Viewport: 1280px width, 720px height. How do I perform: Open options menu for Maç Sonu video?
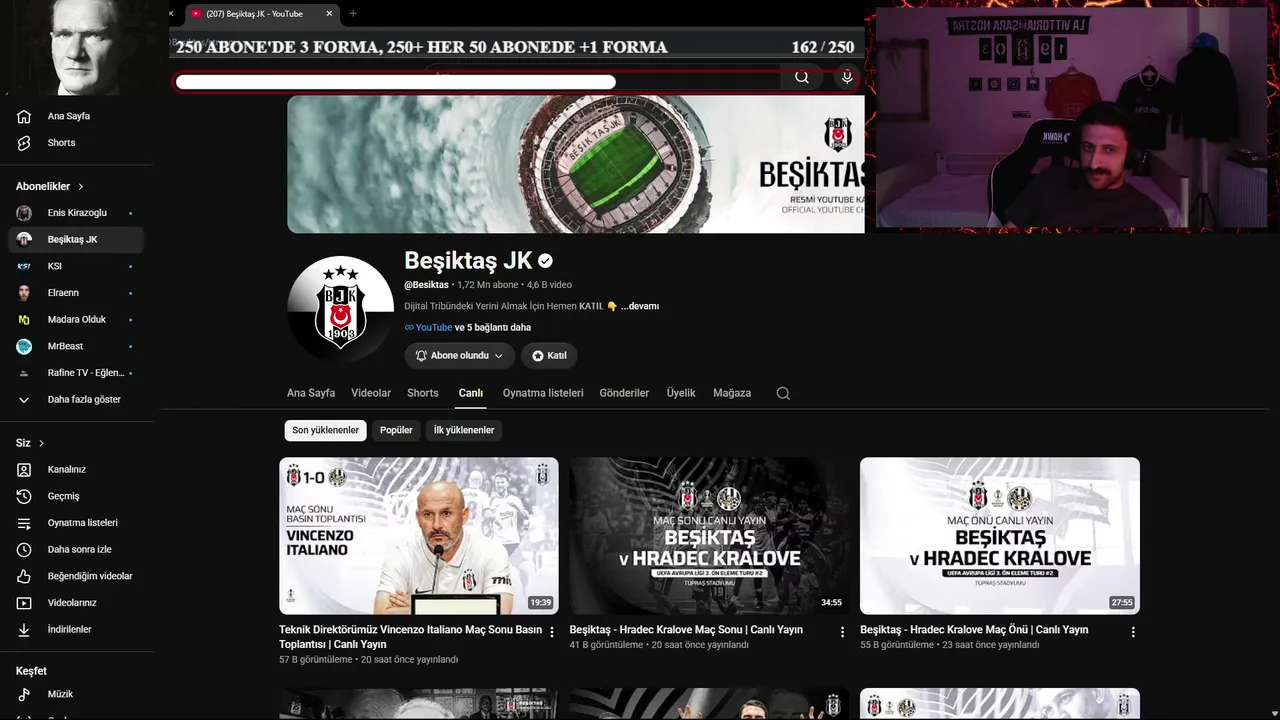pyautogui.click(x=842, y=632)
